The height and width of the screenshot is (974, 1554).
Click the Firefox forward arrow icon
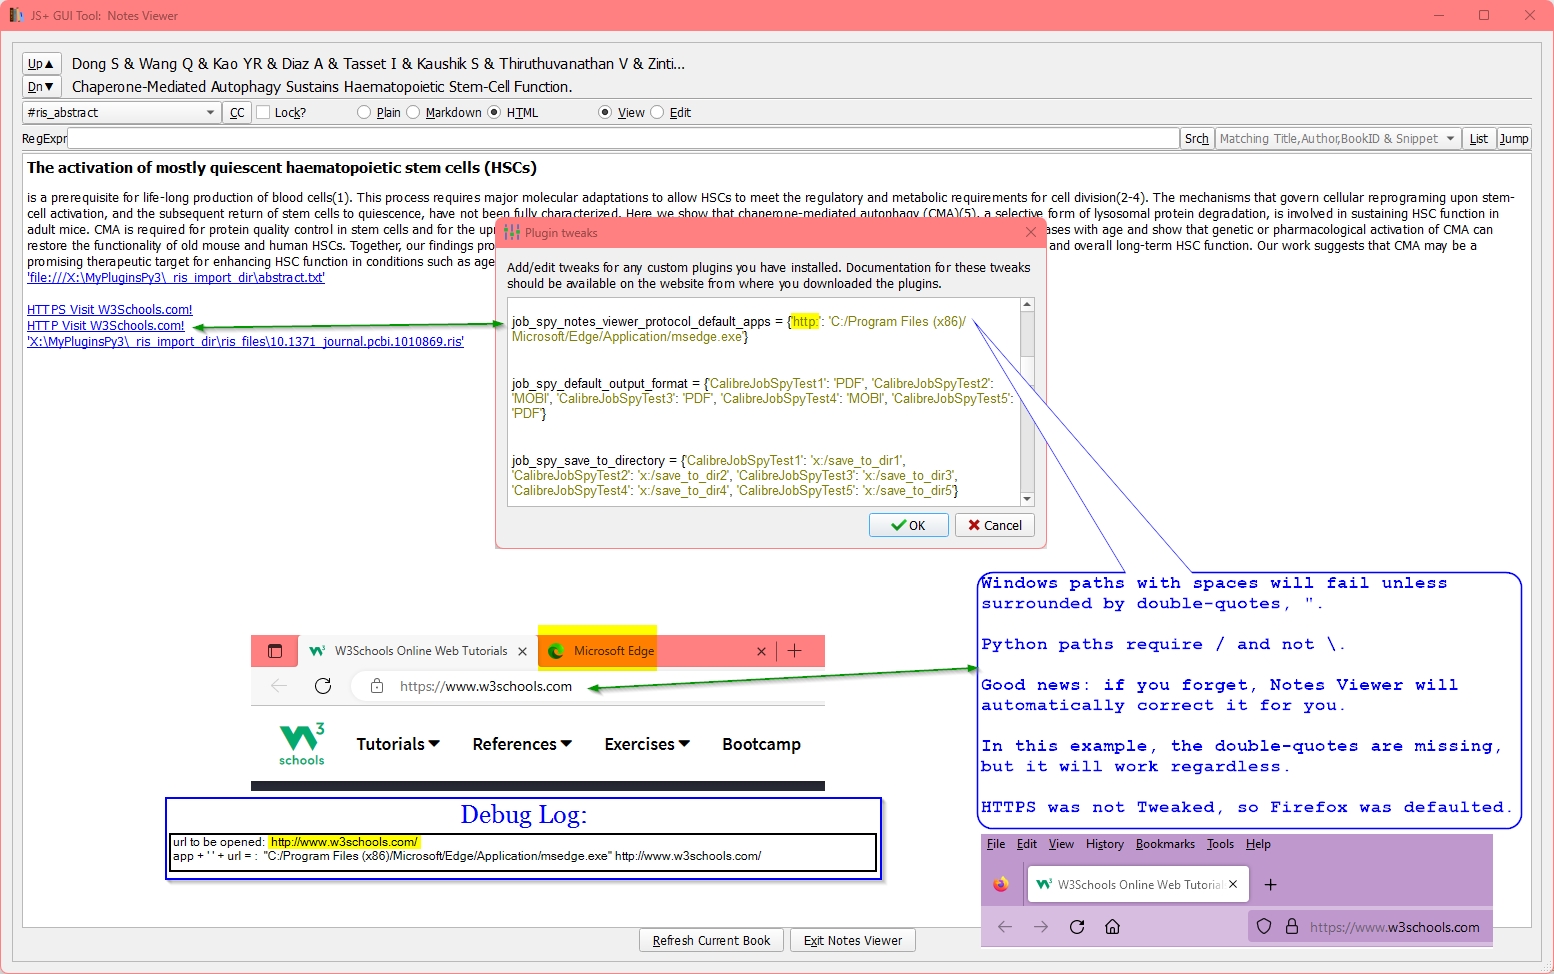tap(1041, 927)
